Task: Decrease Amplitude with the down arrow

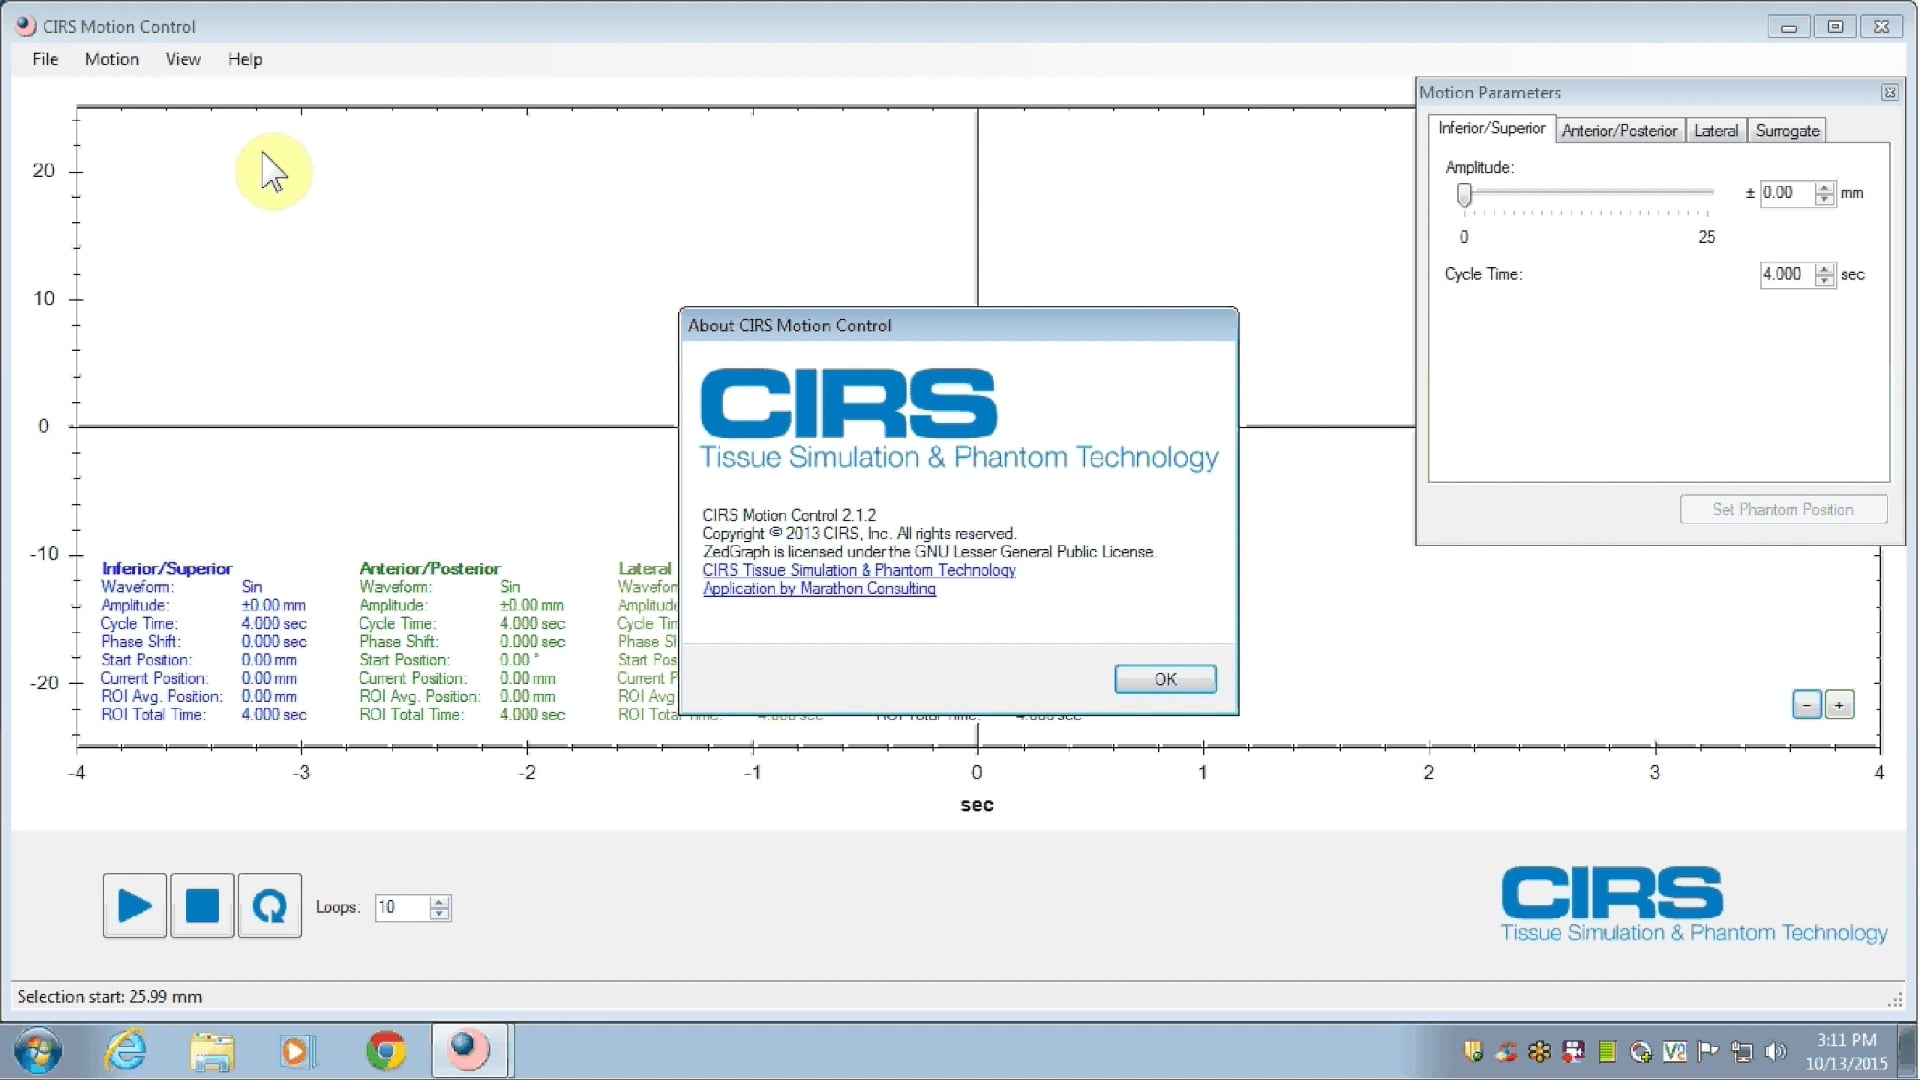Action: point(1825,199)
